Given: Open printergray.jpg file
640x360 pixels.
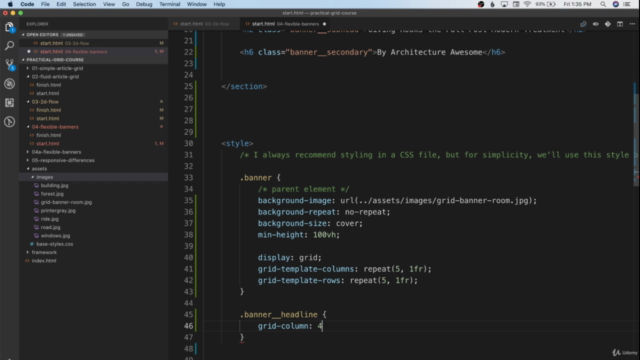Looking at the screenshot, I should click(x=94, y=211).
